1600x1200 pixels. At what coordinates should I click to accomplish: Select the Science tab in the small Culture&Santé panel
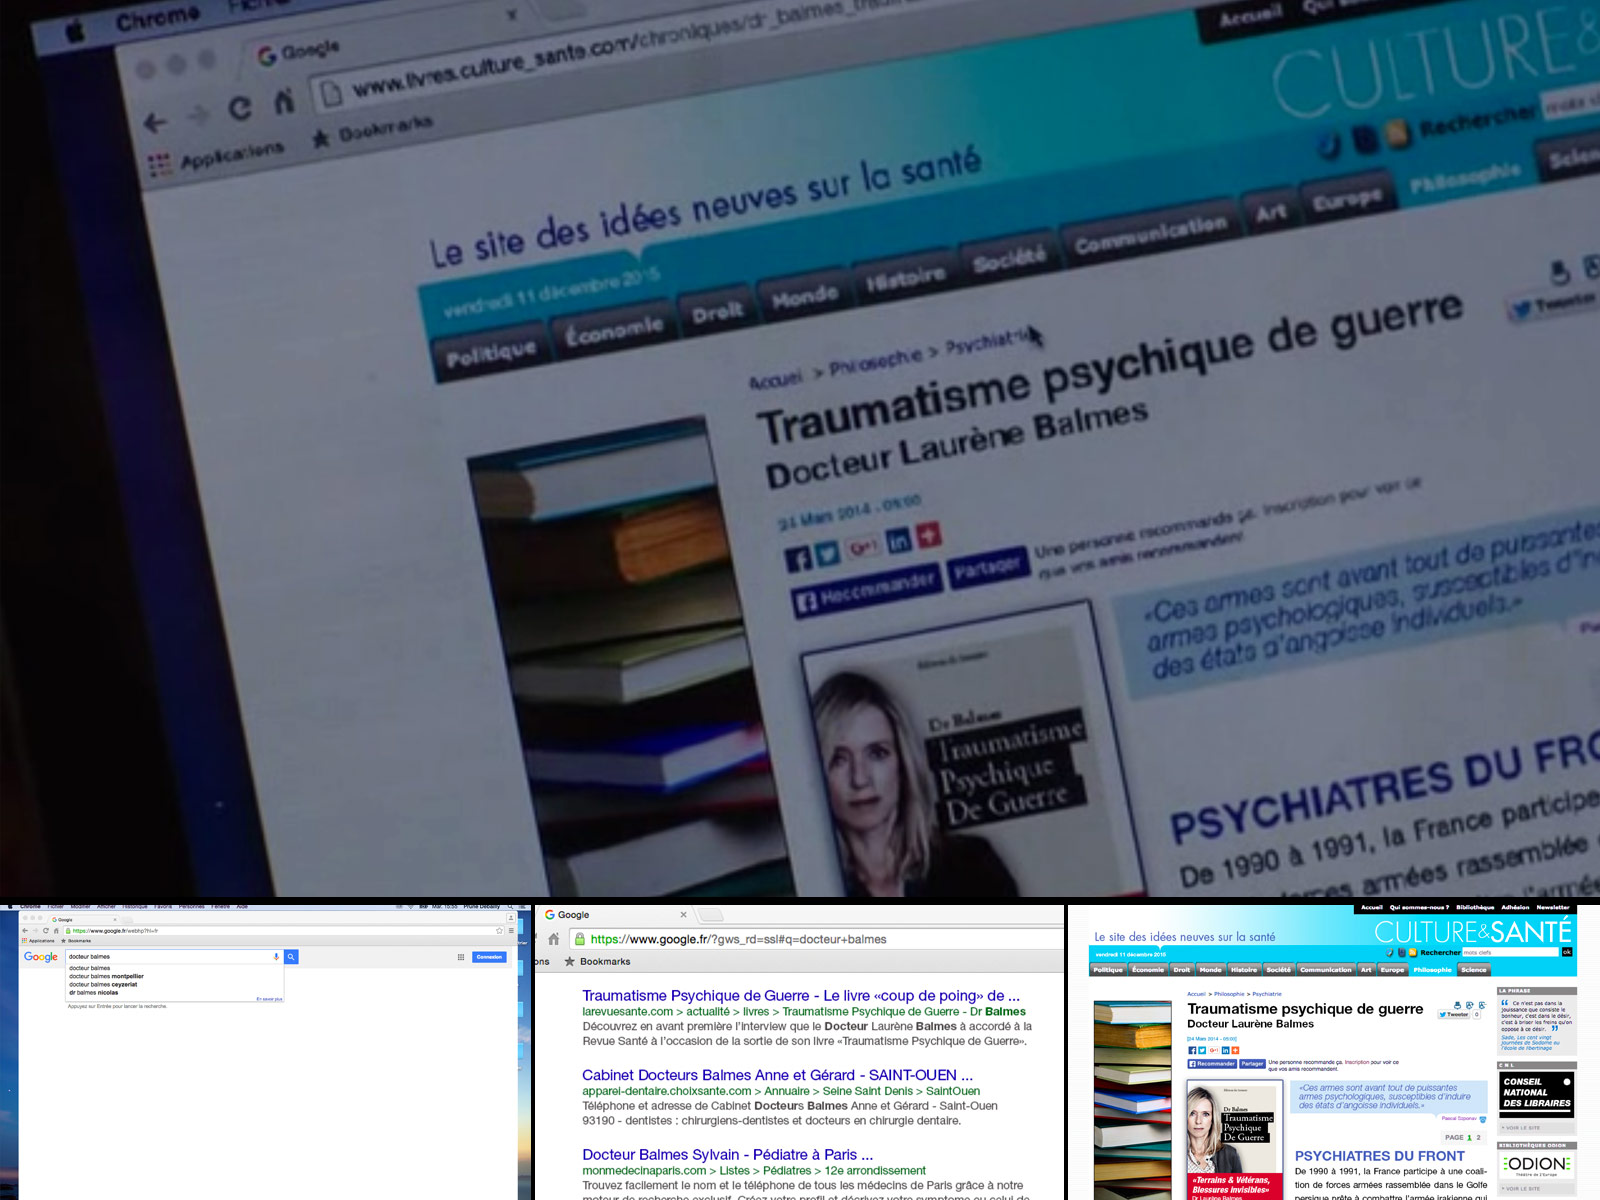(x=1474, y=970)
